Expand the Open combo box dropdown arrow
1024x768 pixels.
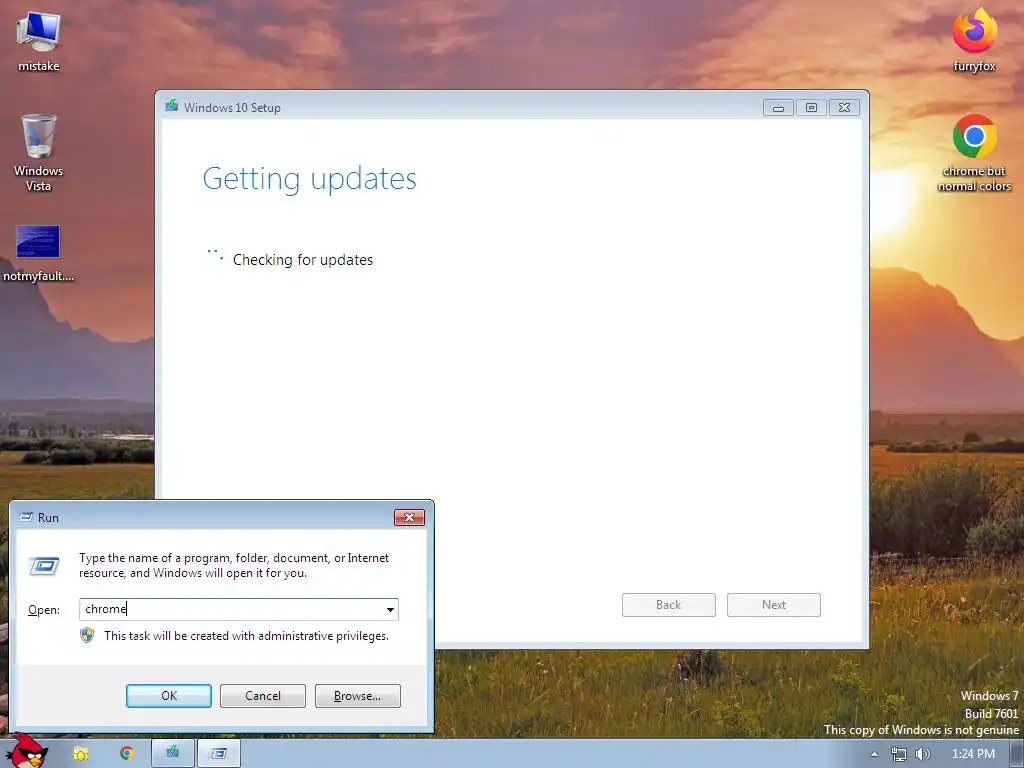tap(390, 609)
